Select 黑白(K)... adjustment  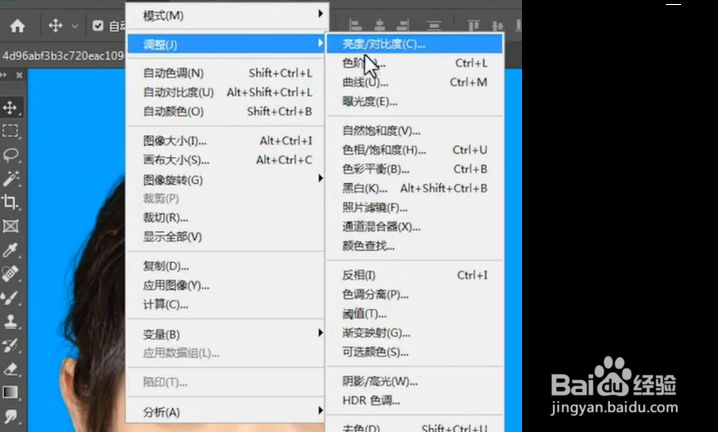coord(414,189)
